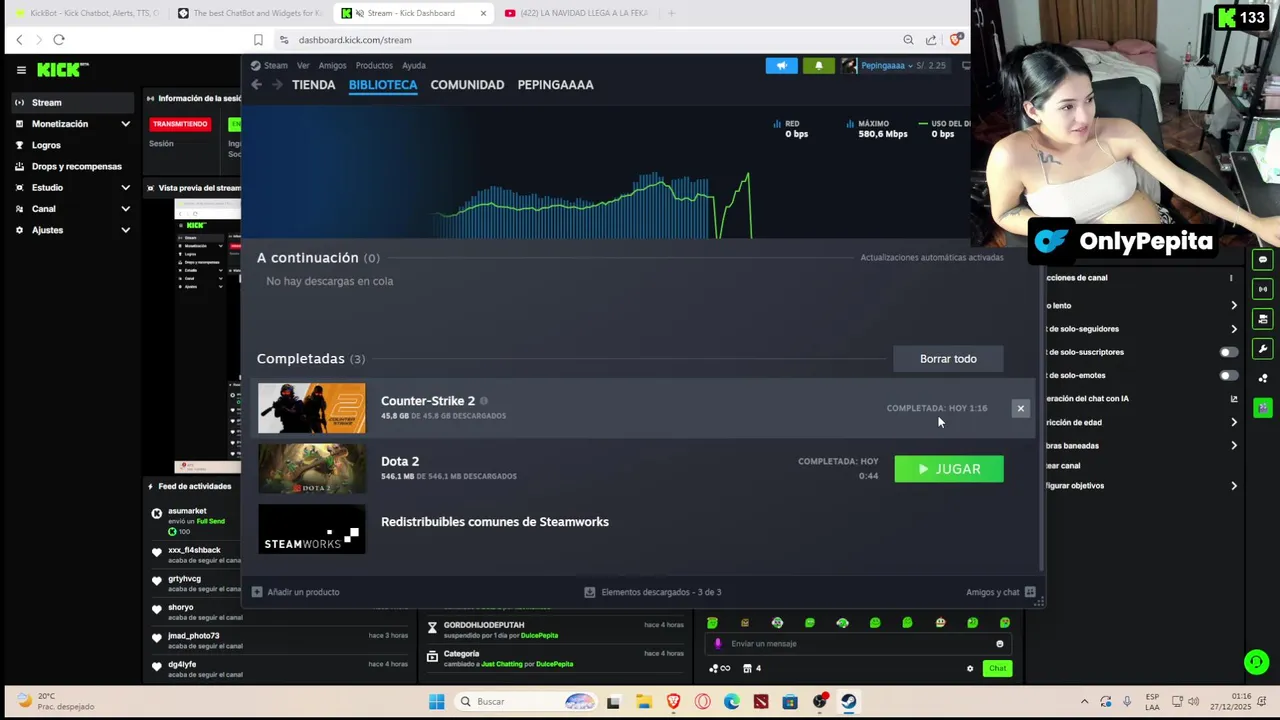This screenshot has height=720, width=1280.
Task: Go back with Steam's left arrow
Action: 257,85
